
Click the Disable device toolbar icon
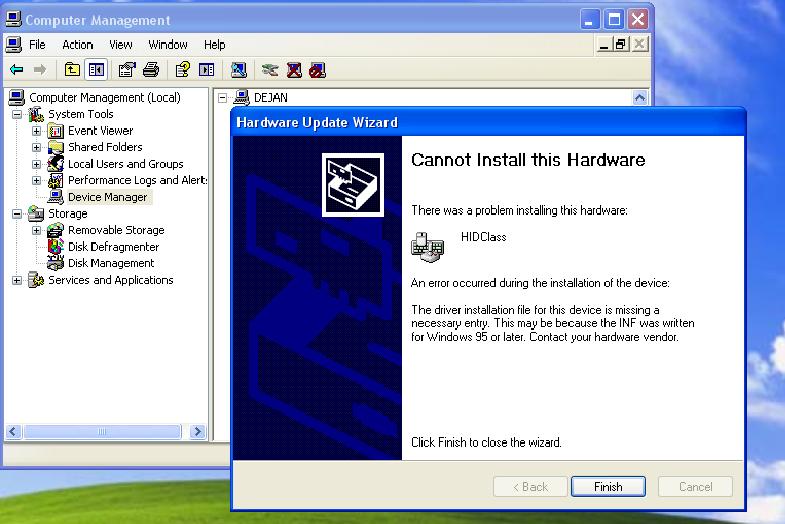click(x=317, y=70)
